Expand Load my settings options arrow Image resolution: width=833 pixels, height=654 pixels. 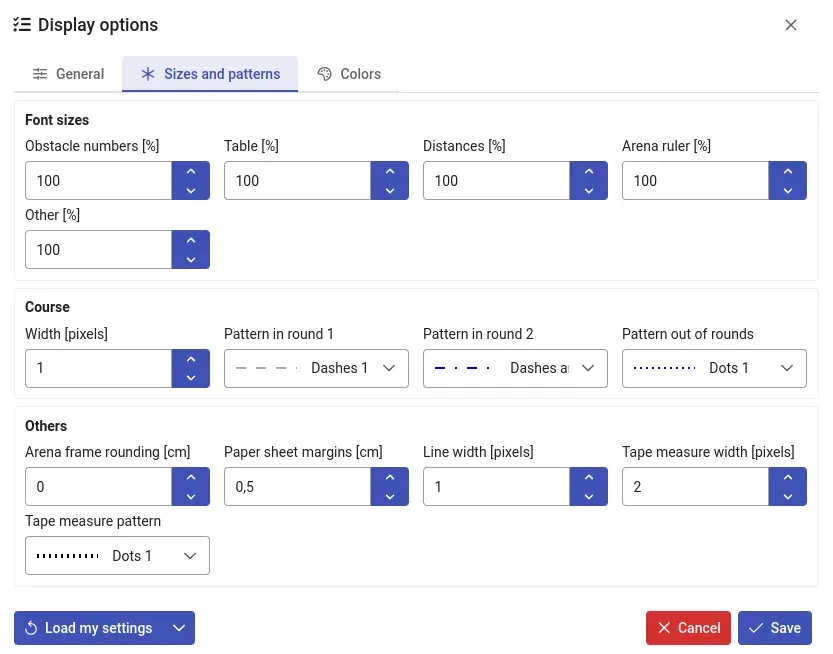[x=179, y=628]
